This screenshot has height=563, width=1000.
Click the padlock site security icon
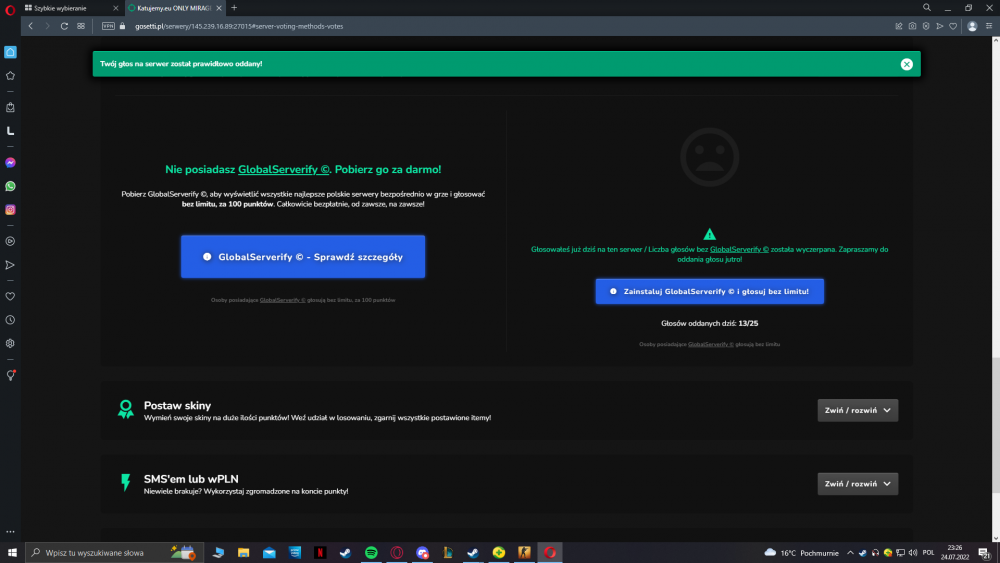122,26
